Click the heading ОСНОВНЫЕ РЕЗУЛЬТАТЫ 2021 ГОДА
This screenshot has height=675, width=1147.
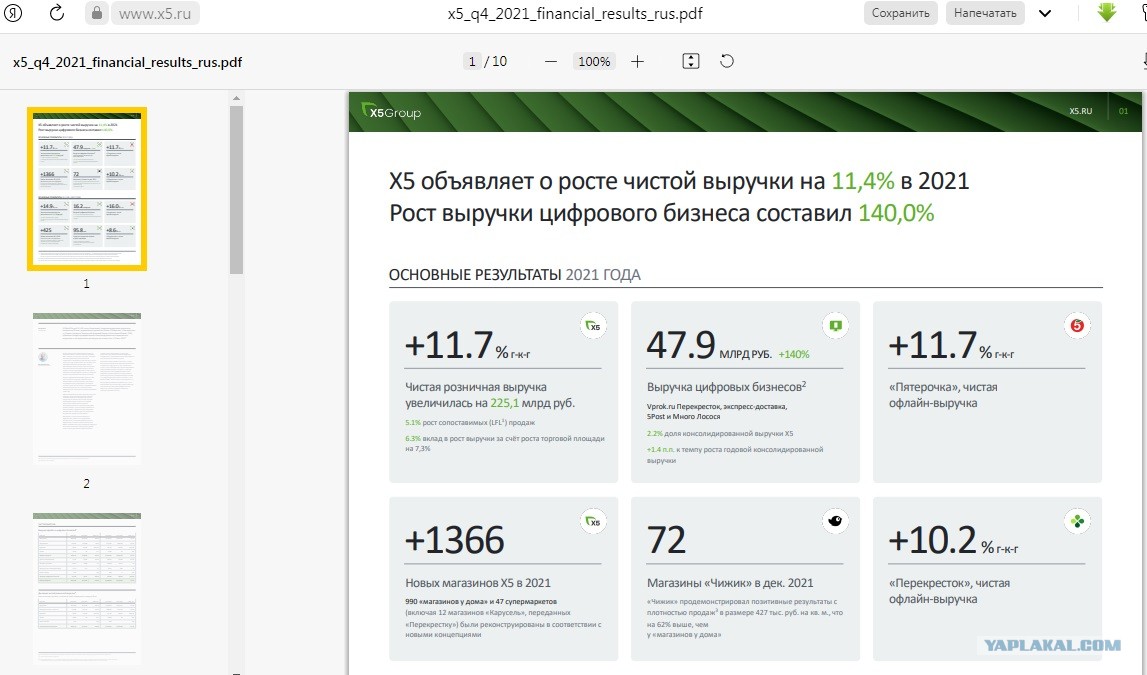click(514, 275)
